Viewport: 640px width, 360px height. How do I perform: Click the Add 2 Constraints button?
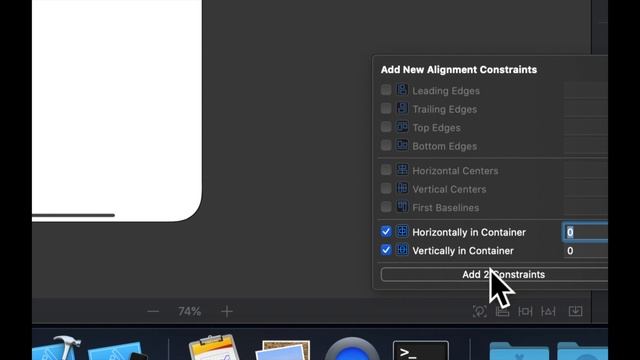494,274
